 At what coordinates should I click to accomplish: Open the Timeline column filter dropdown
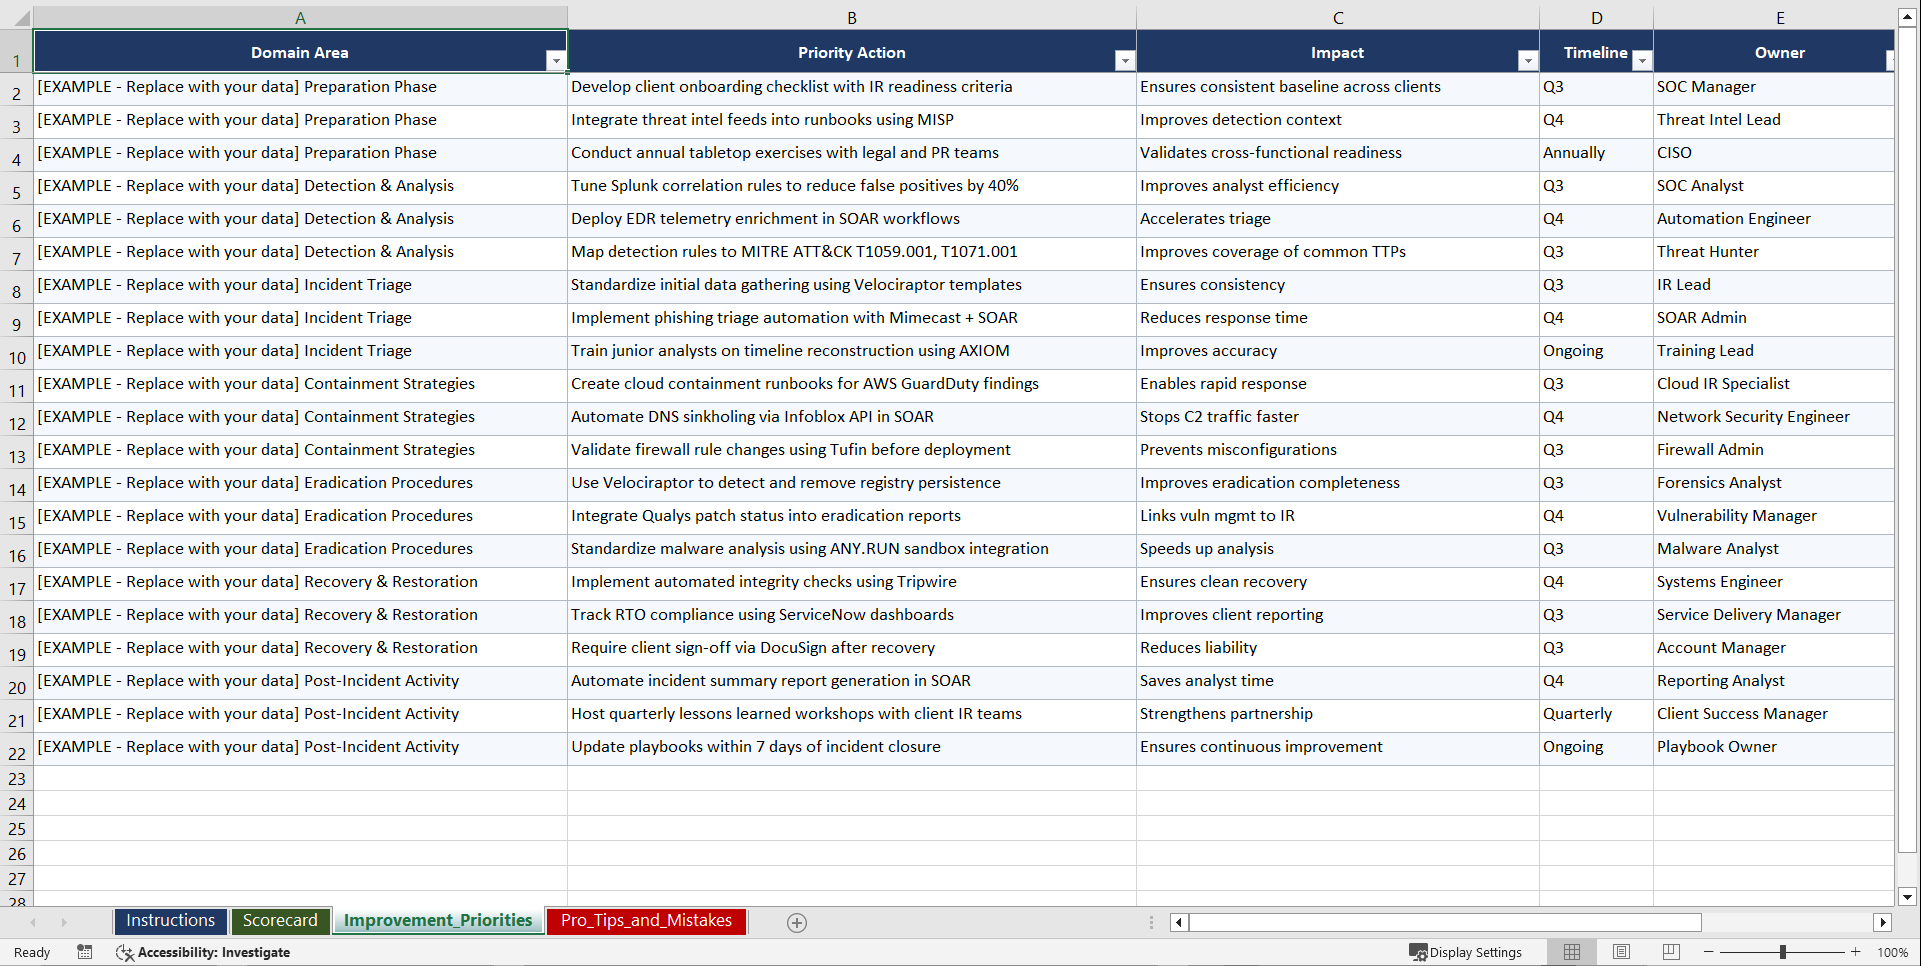coord(1641,60)
